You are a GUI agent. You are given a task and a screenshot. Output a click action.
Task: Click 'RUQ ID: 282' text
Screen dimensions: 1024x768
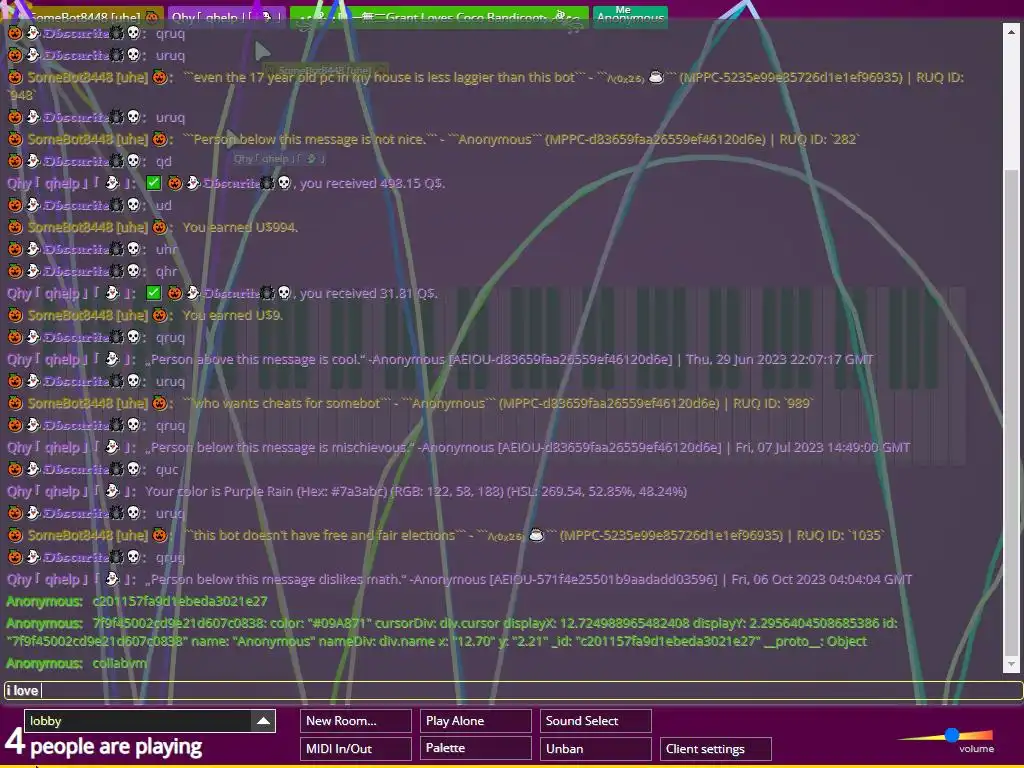click(x=819, y=139)
